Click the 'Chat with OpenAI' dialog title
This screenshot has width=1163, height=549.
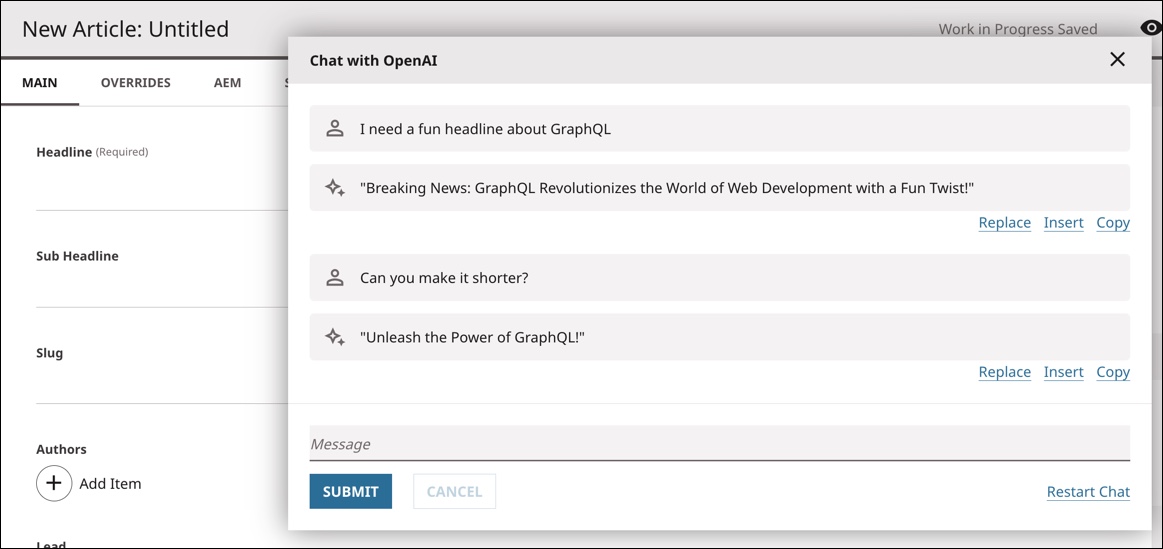click(373, 60)
